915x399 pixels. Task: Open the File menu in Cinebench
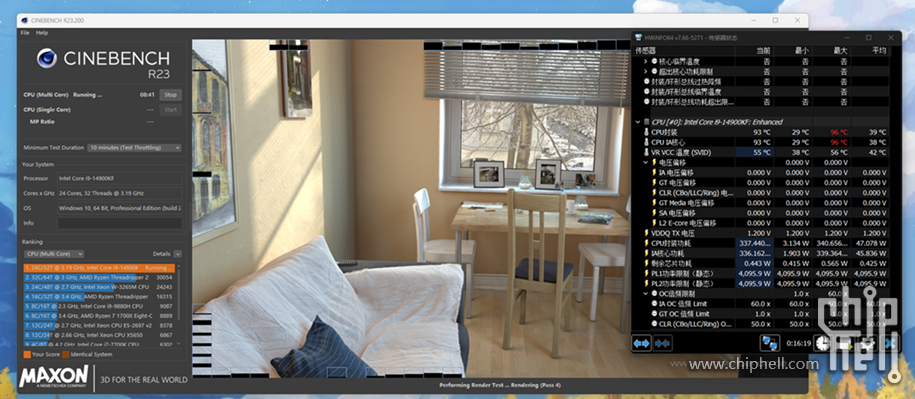25,33
